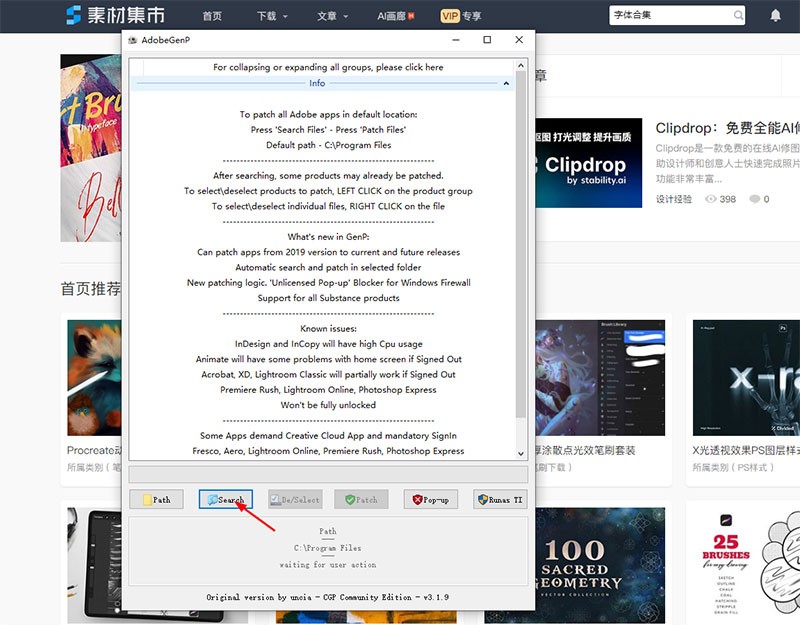Viewport: 800px width, 625px height.
Task: Click the vertical scrollbar thumb in AdobeGenP
Action: click(520, 244)
